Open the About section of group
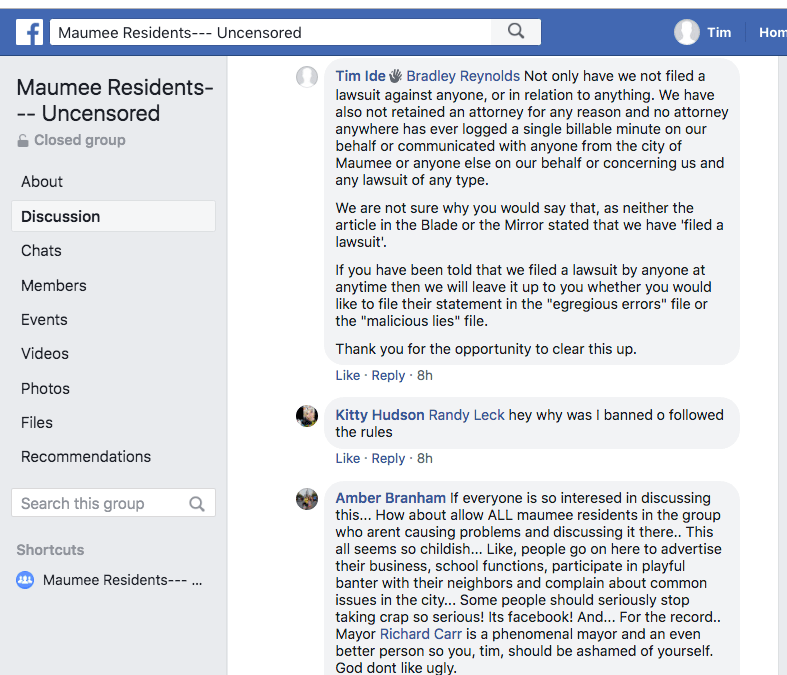 (x=42, y=182)
